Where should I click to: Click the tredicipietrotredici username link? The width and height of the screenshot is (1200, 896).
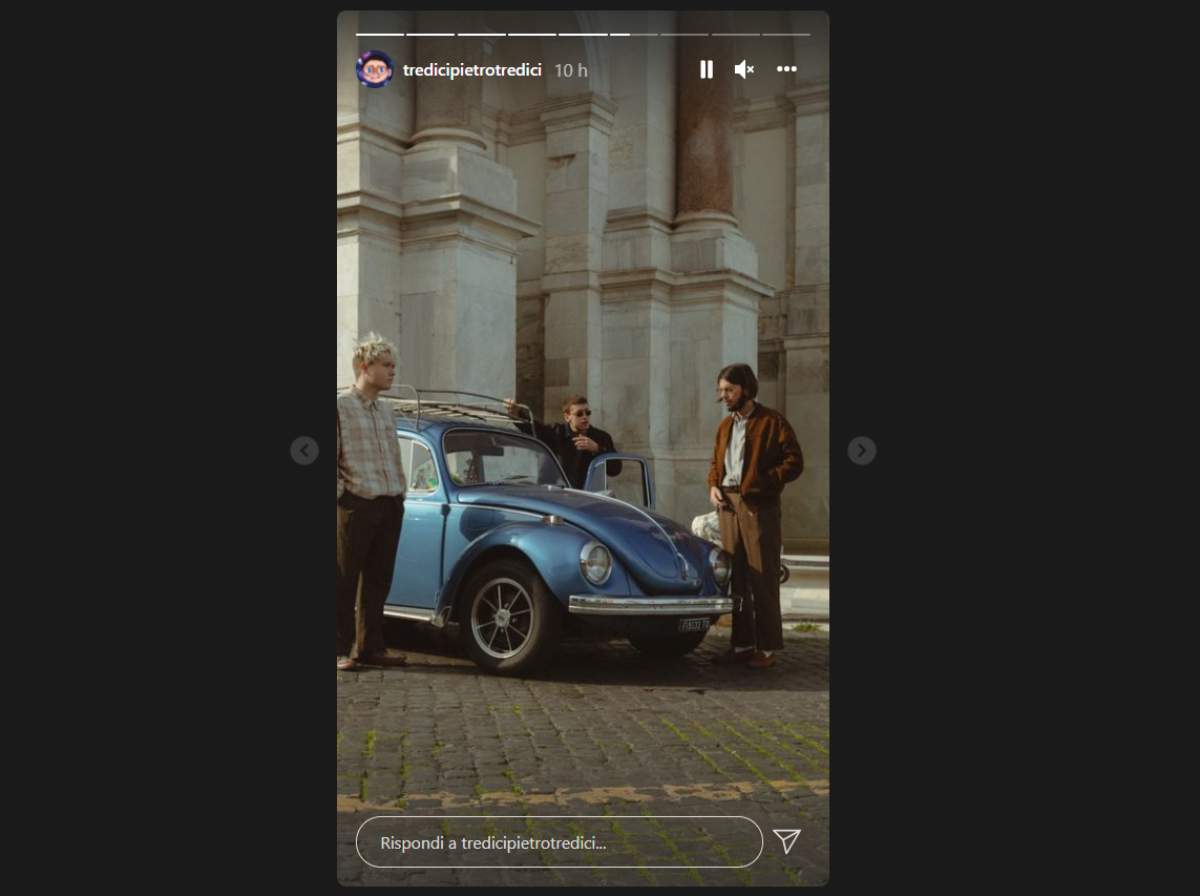click(x=472, y=70)
